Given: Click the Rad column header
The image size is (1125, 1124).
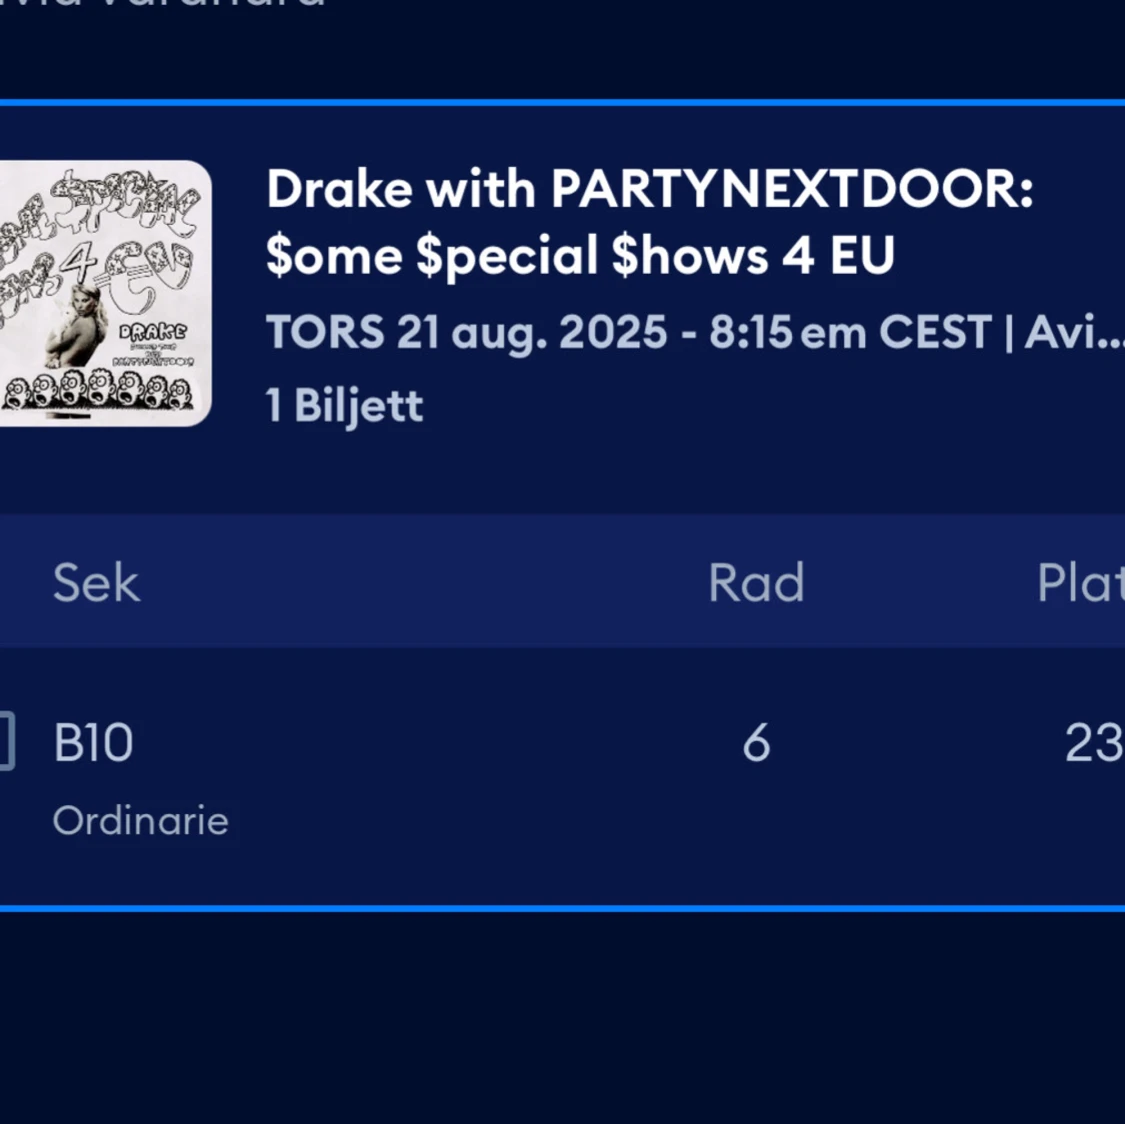Looking at the screenshot, I should (x=756, y=582).
